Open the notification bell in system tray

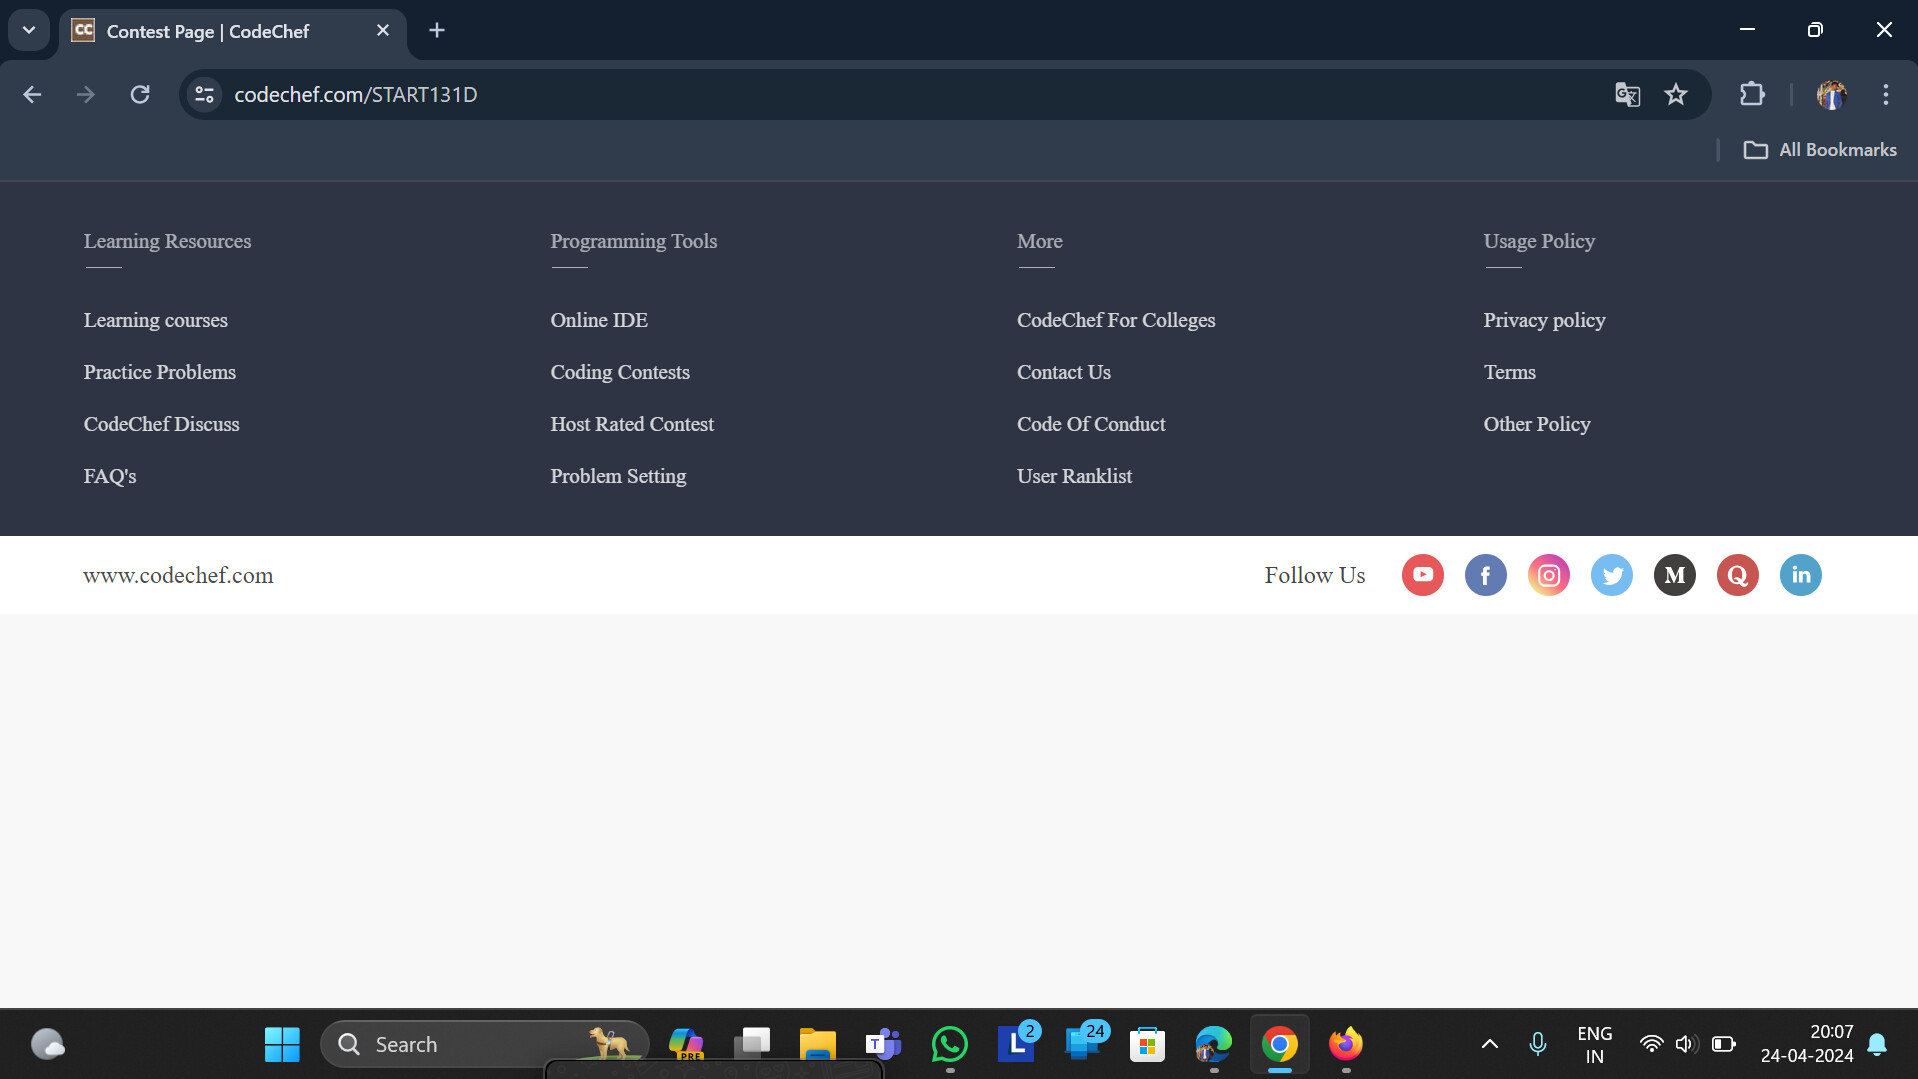point(1877,1044)
